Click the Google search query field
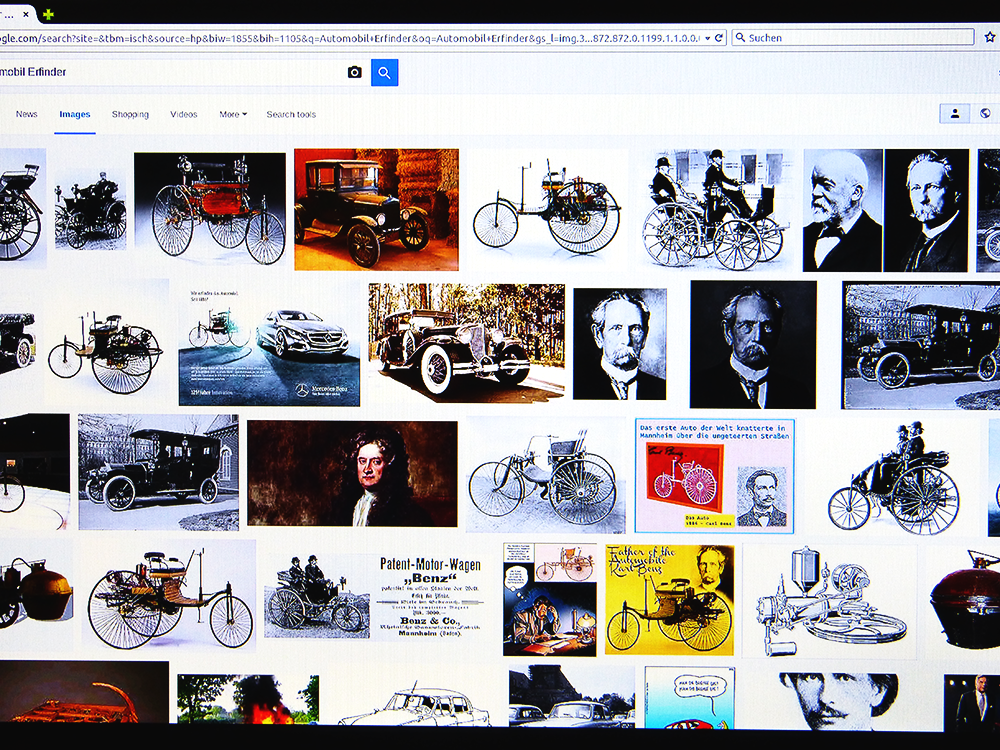 [x=172, y=72]
